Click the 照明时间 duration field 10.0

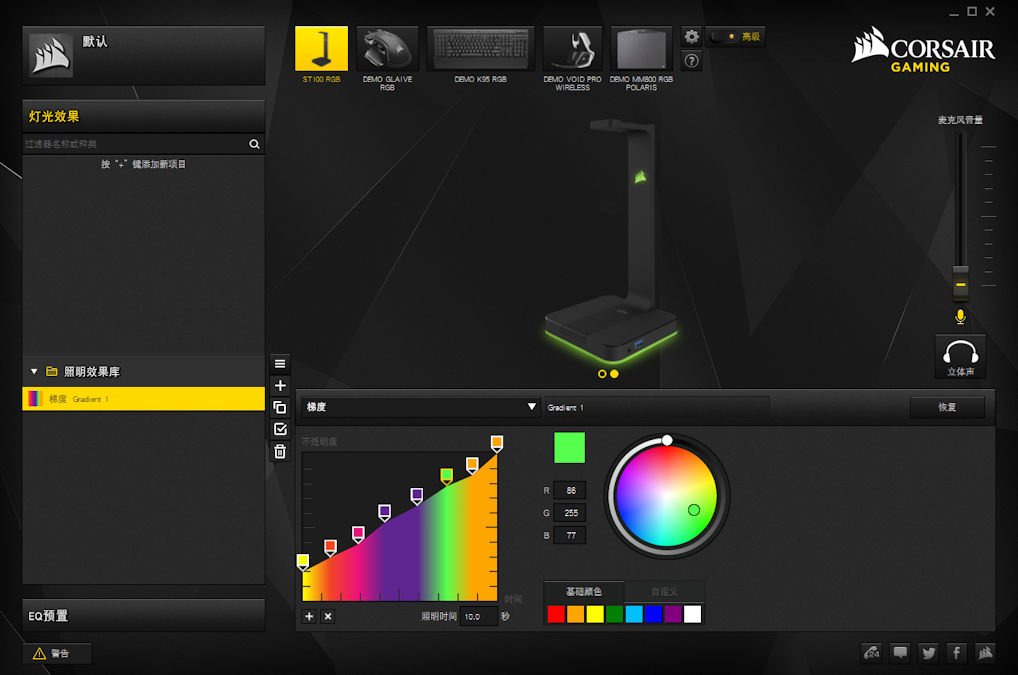[x=478, y=616]
